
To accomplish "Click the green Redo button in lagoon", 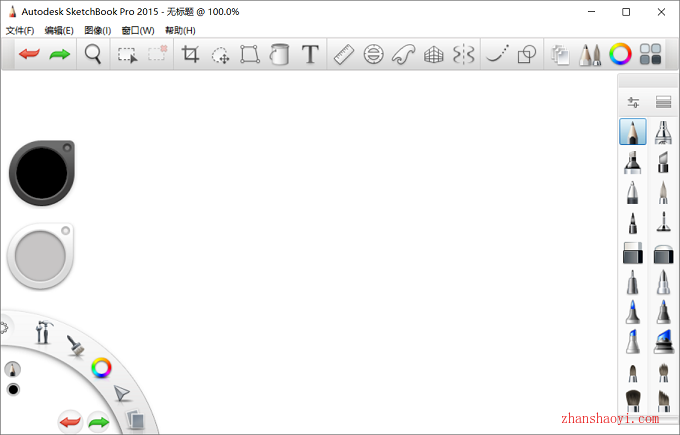I will coord(98,422).
